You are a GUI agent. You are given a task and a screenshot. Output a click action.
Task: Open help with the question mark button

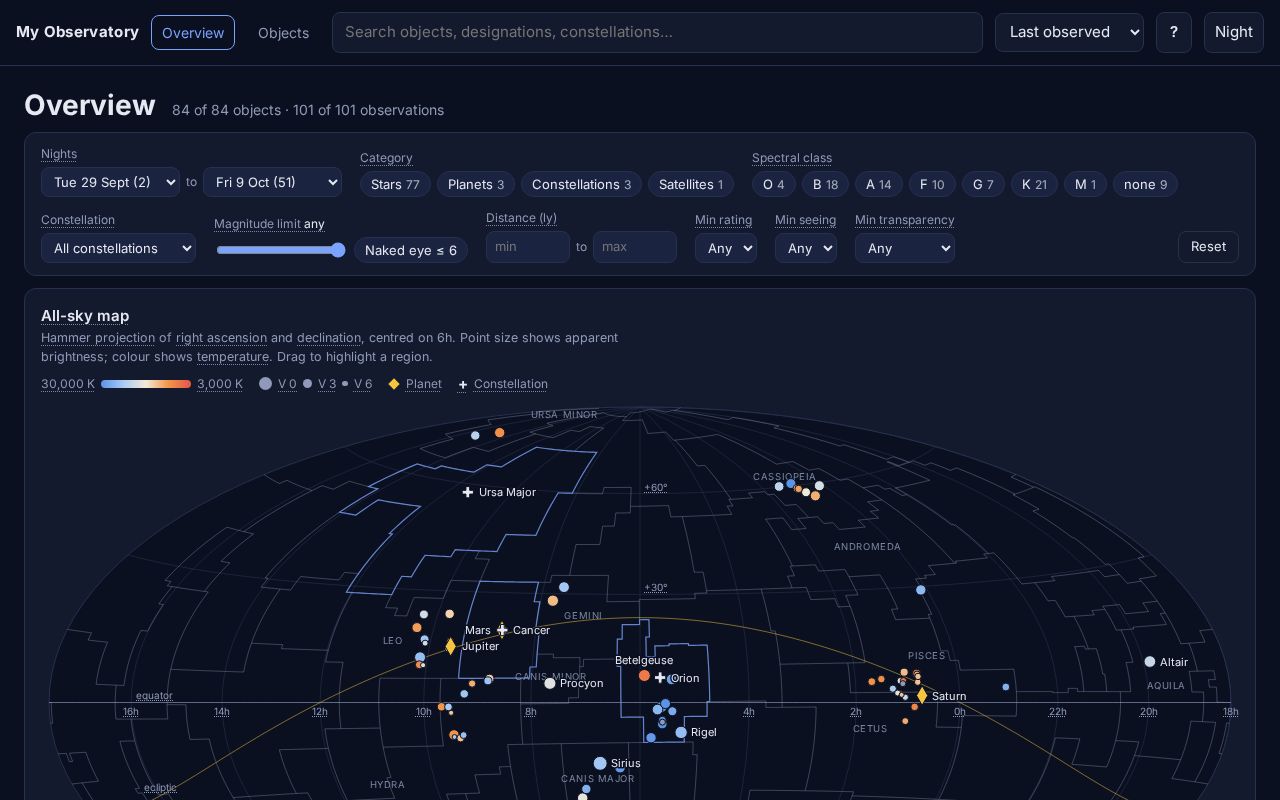(x=1174, y=32)
